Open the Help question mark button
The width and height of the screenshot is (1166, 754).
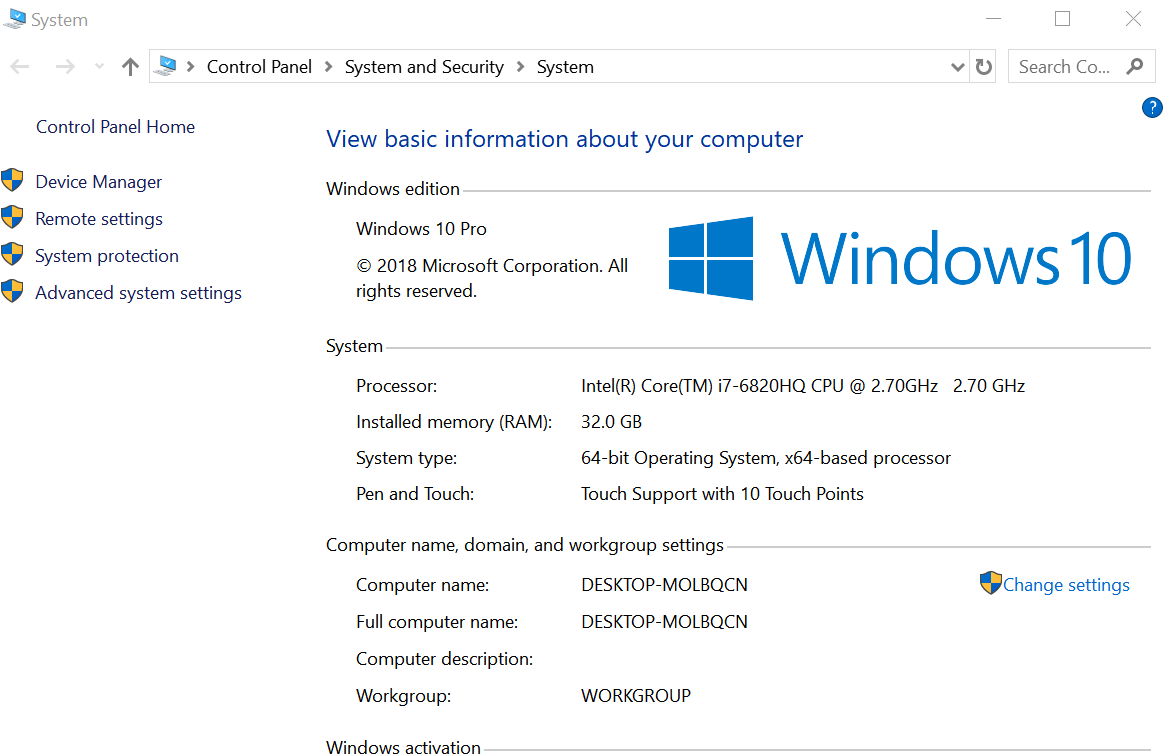click(1152, 108)
